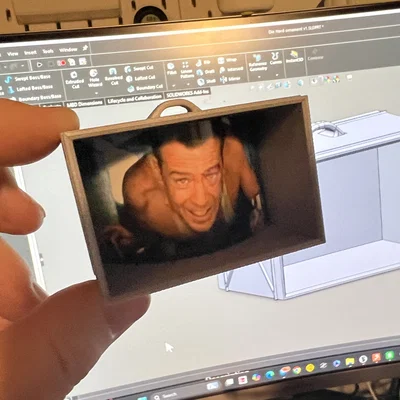Select the Swept Cut tool
Image resolution: width=400 pixels, height=400 pixels.
[139, 69]
